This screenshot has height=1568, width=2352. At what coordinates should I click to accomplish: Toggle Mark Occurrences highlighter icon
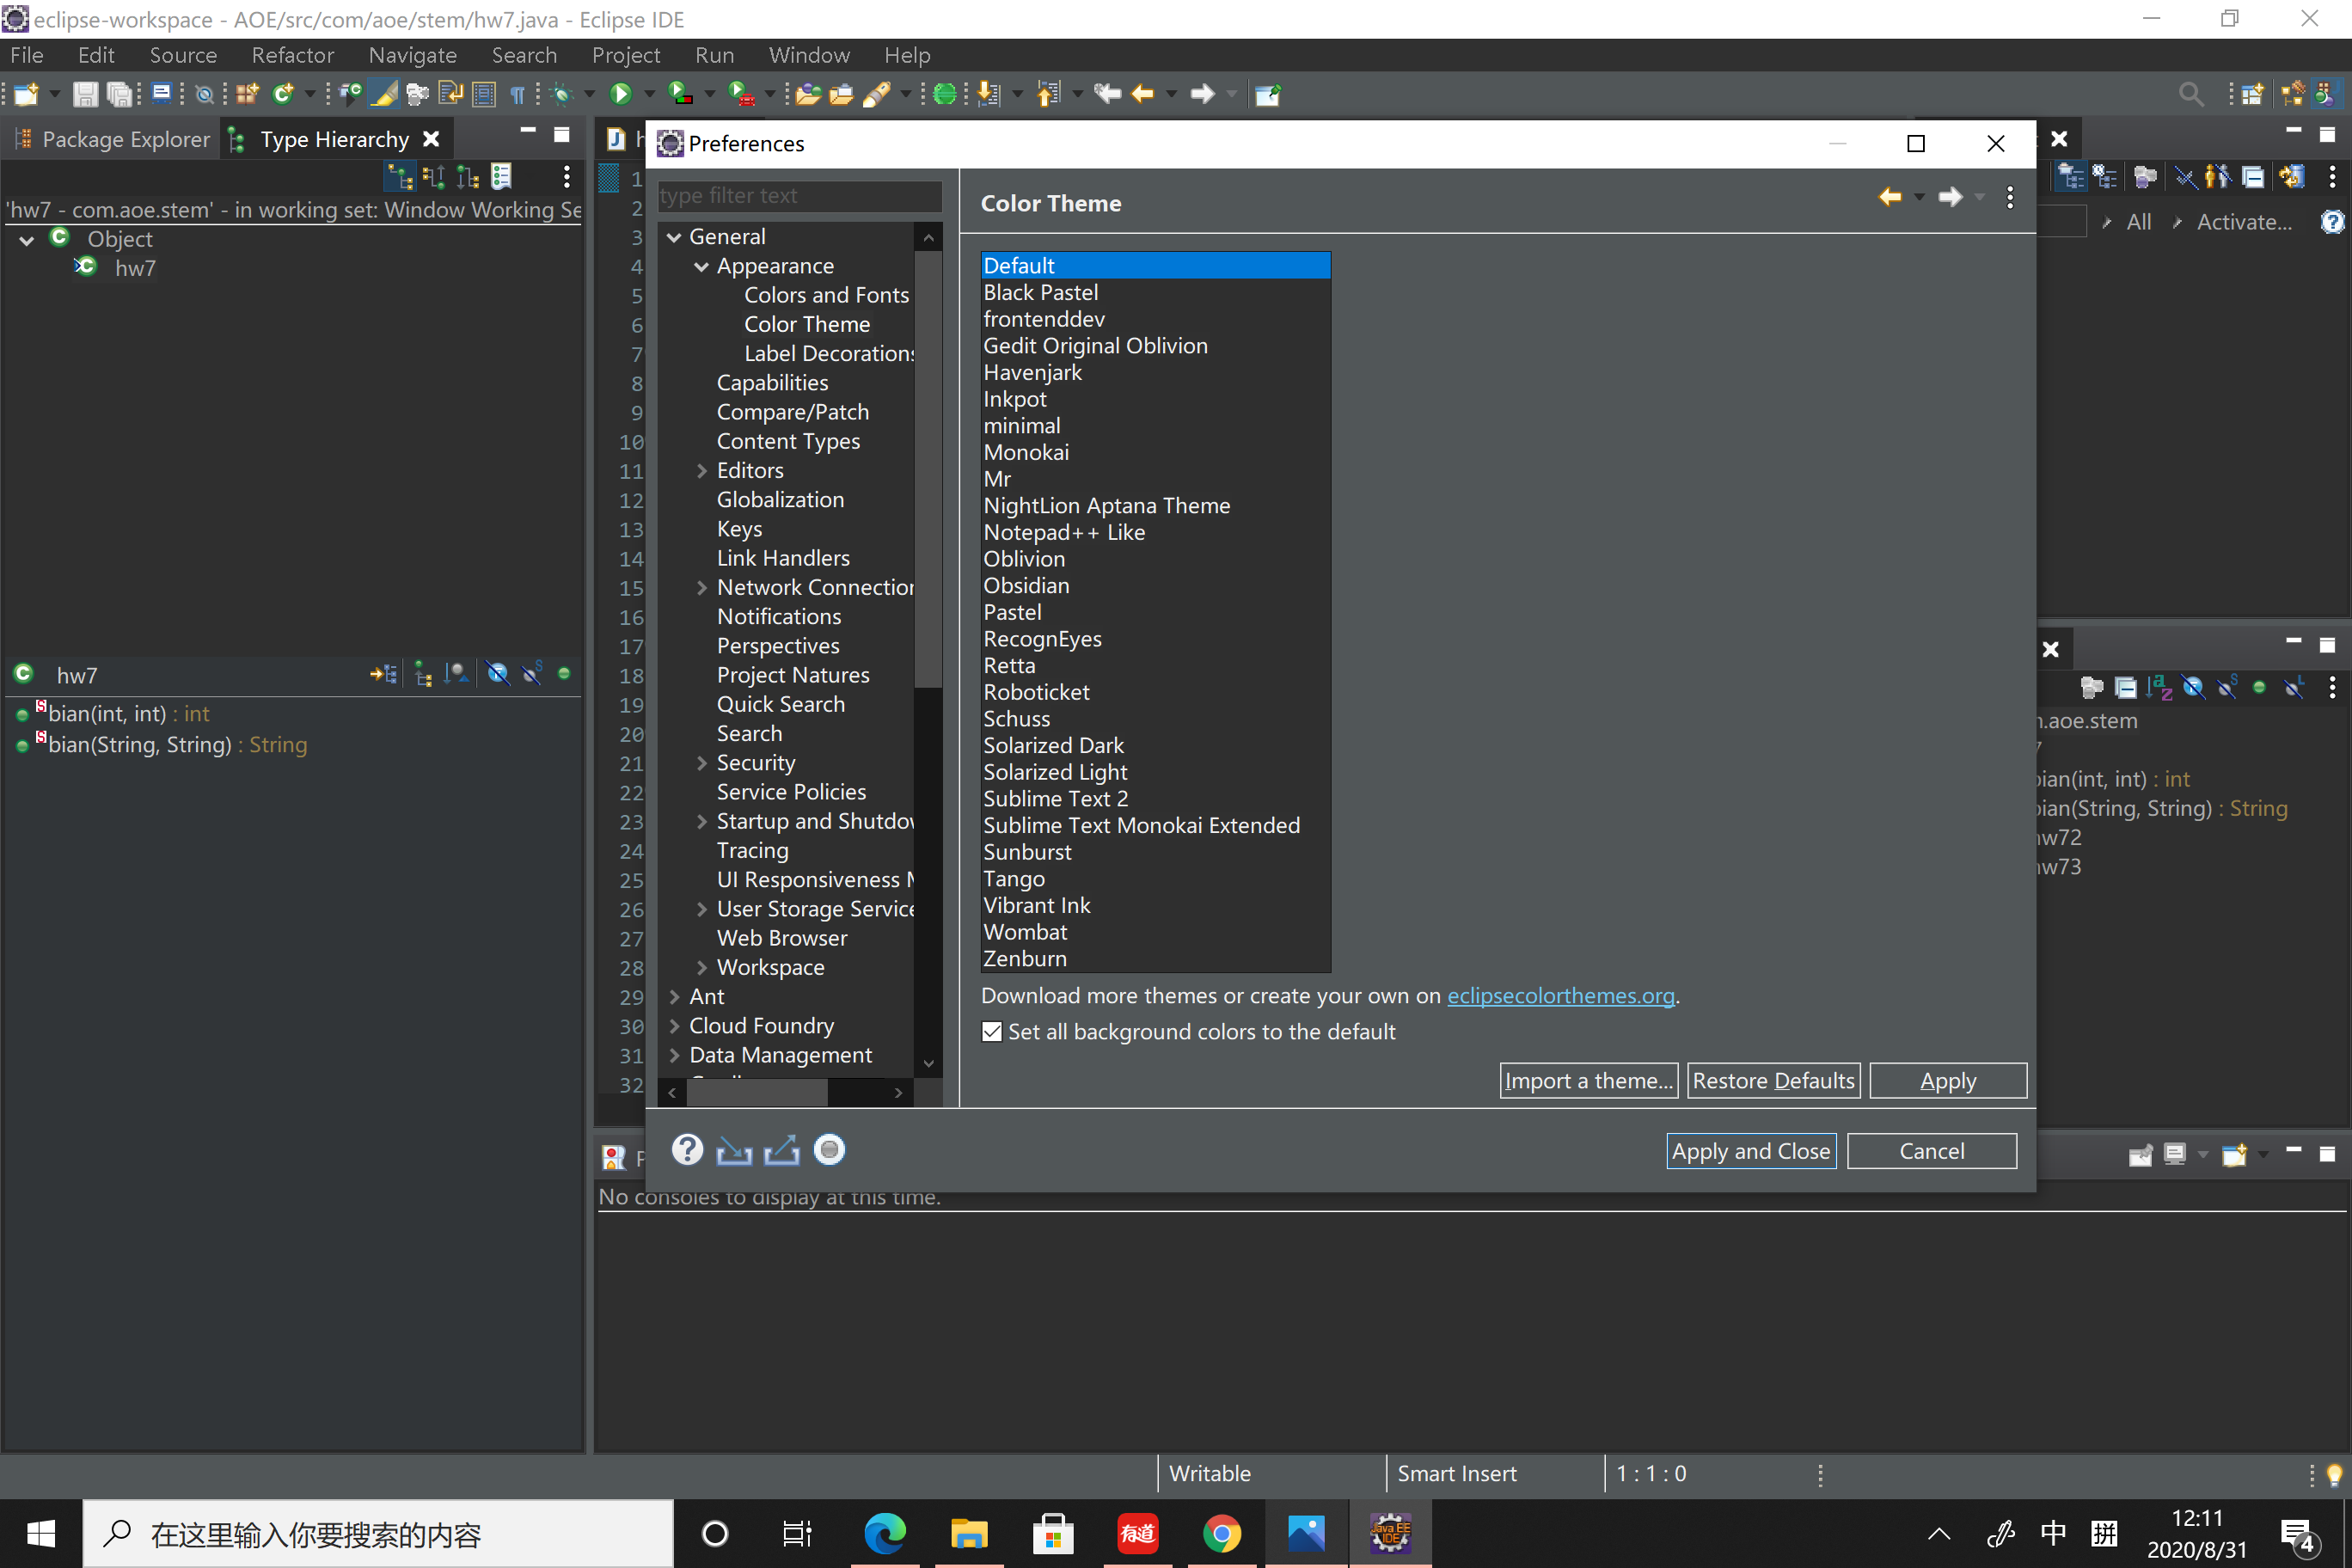(384, 94)
